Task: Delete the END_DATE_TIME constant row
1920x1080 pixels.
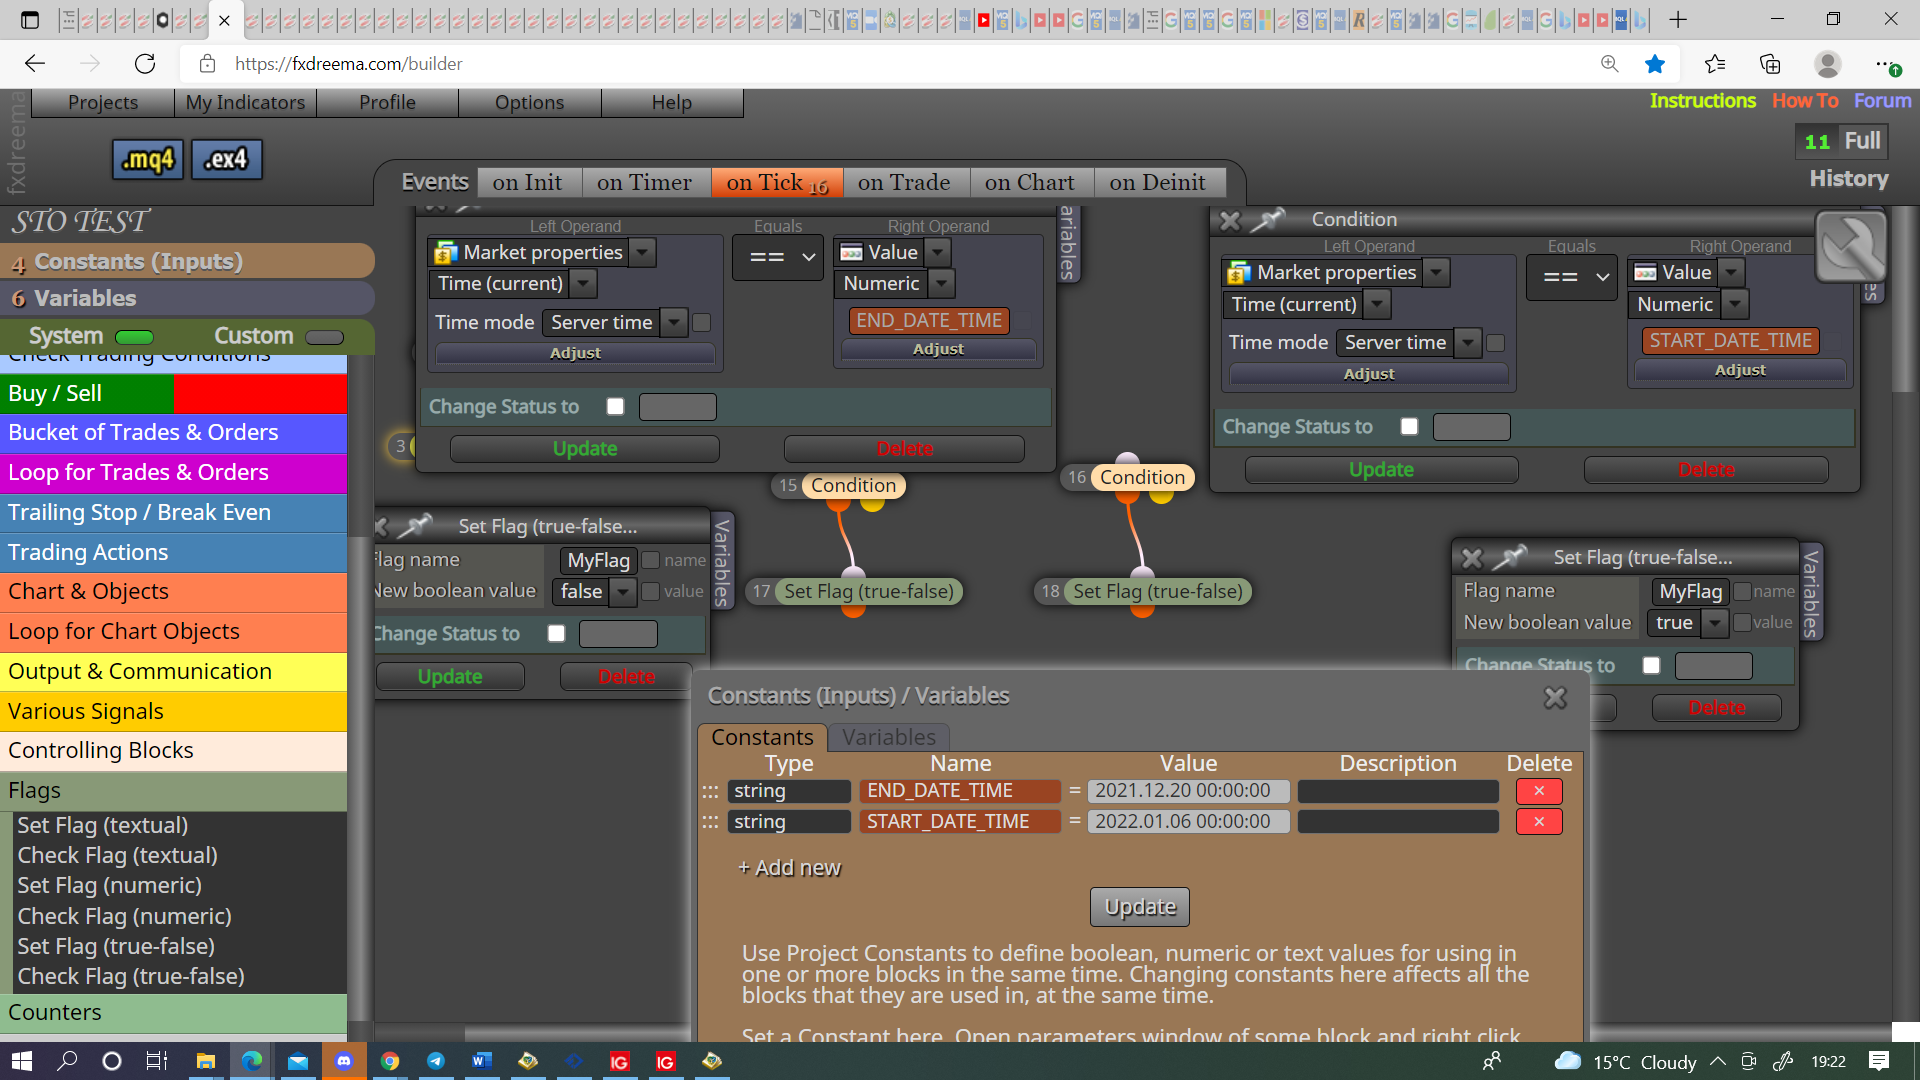Action: pyautogui.click(x=1539, y=791)
